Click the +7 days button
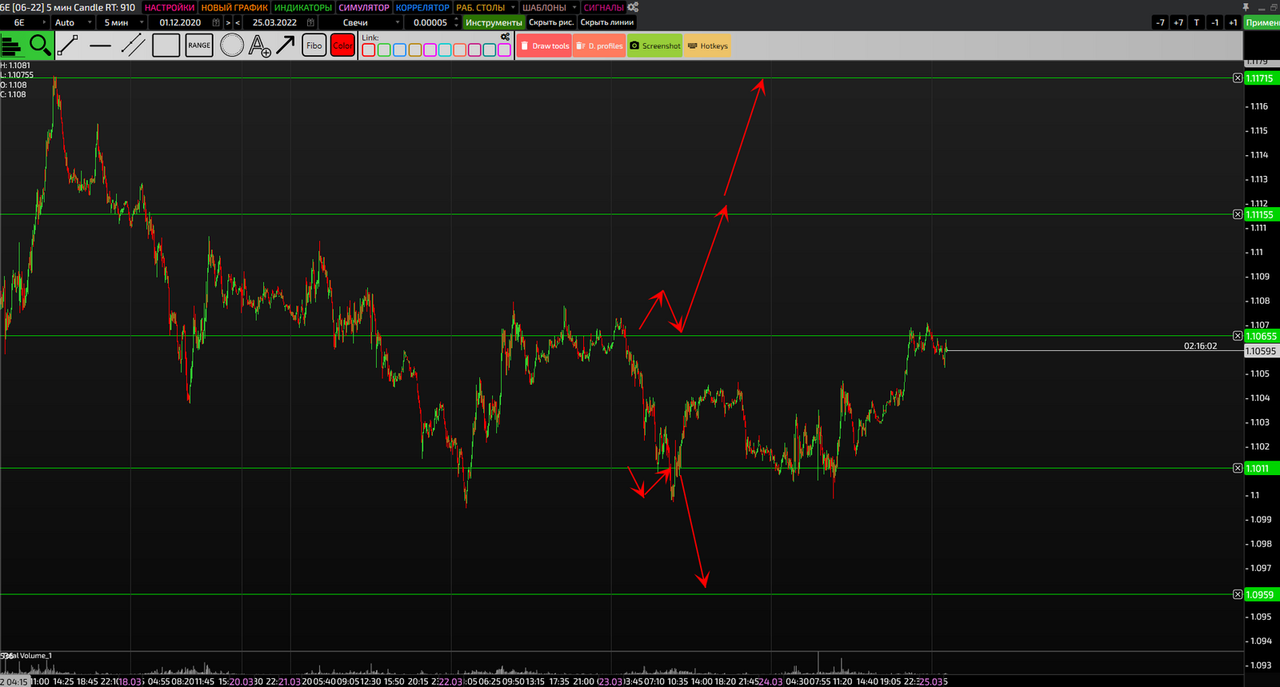This screenshot has height=687, width=1280. point(1178,22)
